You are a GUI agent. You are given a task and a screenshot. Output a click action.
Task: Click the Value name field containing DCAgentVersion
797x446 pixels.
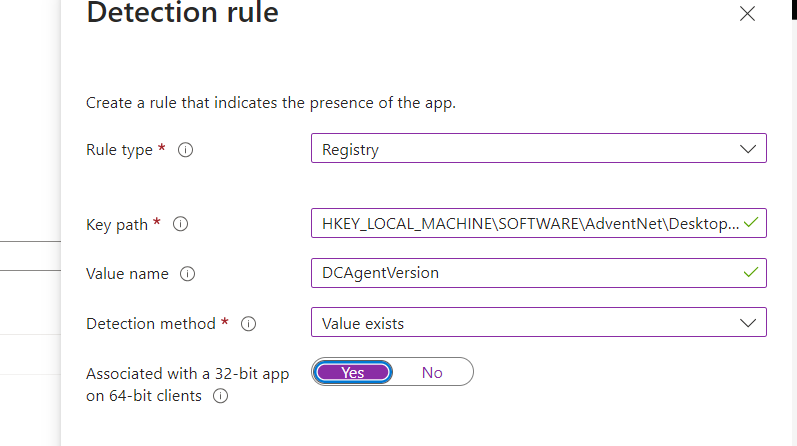[x=528, y=272]
